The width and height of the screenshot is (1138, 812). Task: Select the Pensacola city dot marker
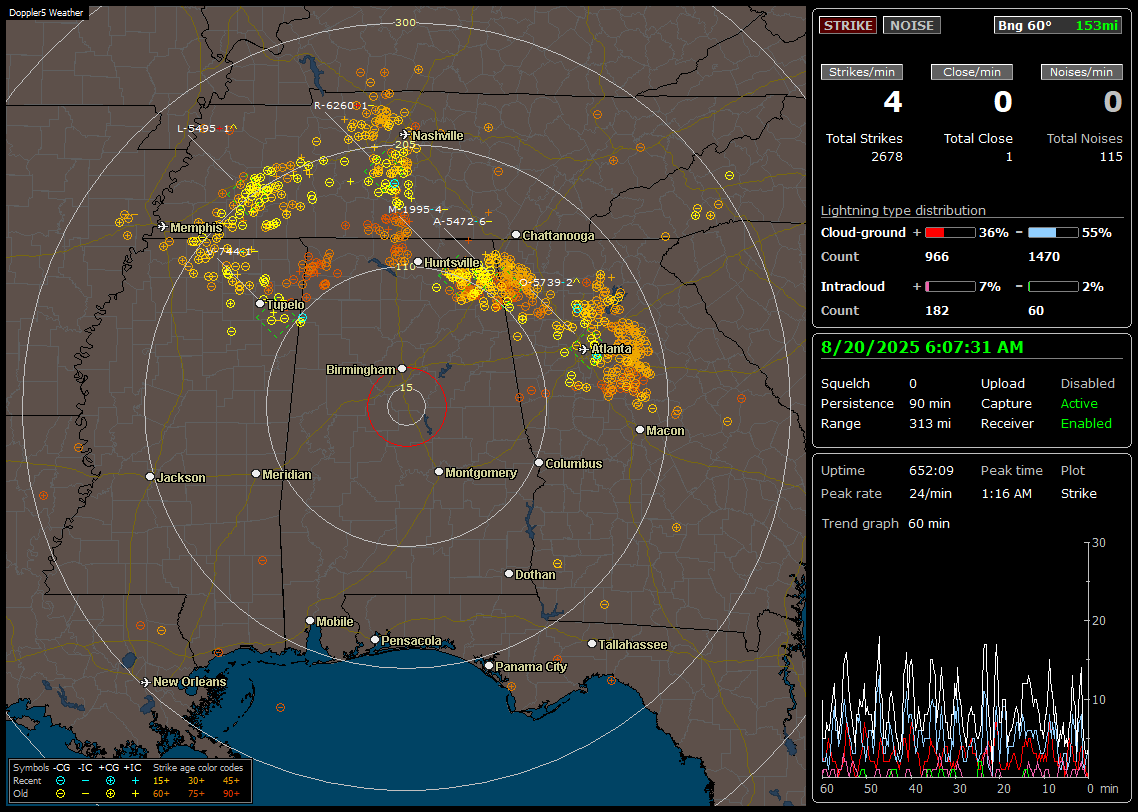[375, 639]
